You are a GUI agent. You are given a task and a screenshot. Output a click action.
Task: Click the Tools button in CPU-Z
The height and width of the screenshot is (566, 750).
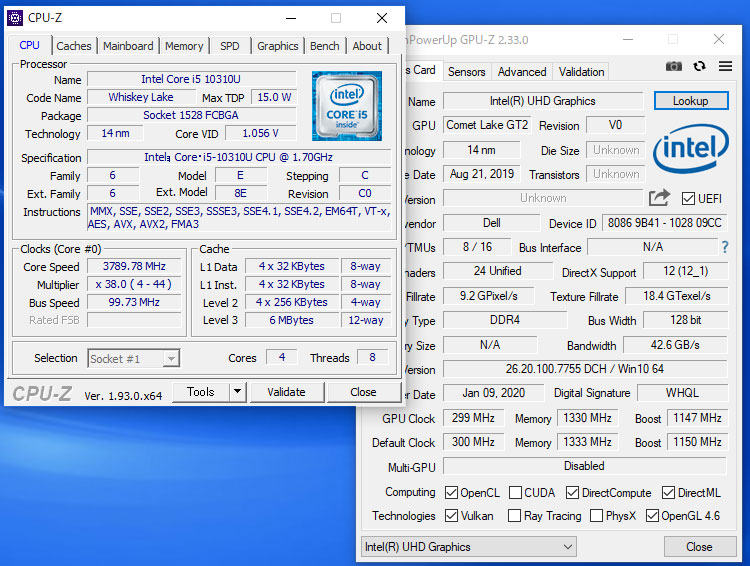tap(200, 392)
